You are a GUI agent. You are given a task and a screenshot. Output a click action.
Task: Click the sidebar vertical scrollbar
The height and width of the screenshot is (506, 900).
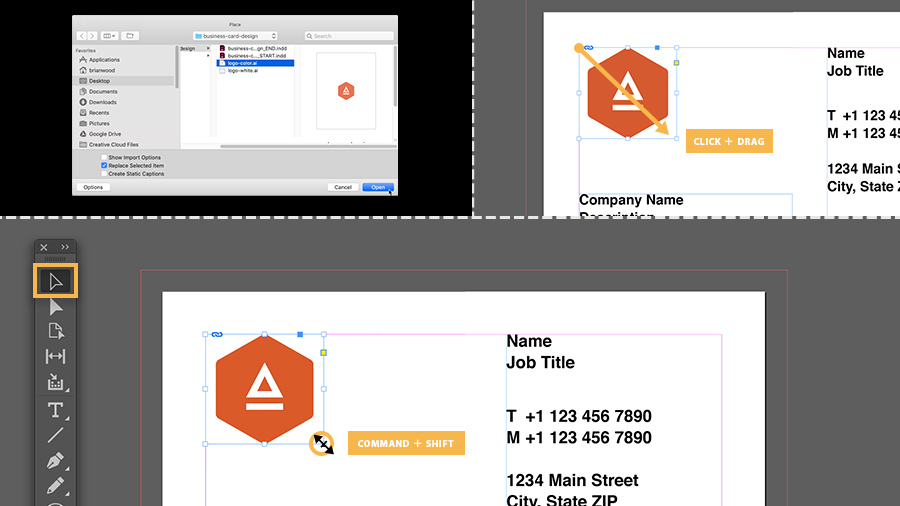click(x=177, y=68)
